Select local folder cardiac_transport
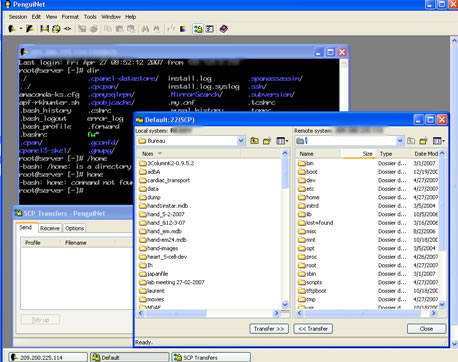 [165, 180]
